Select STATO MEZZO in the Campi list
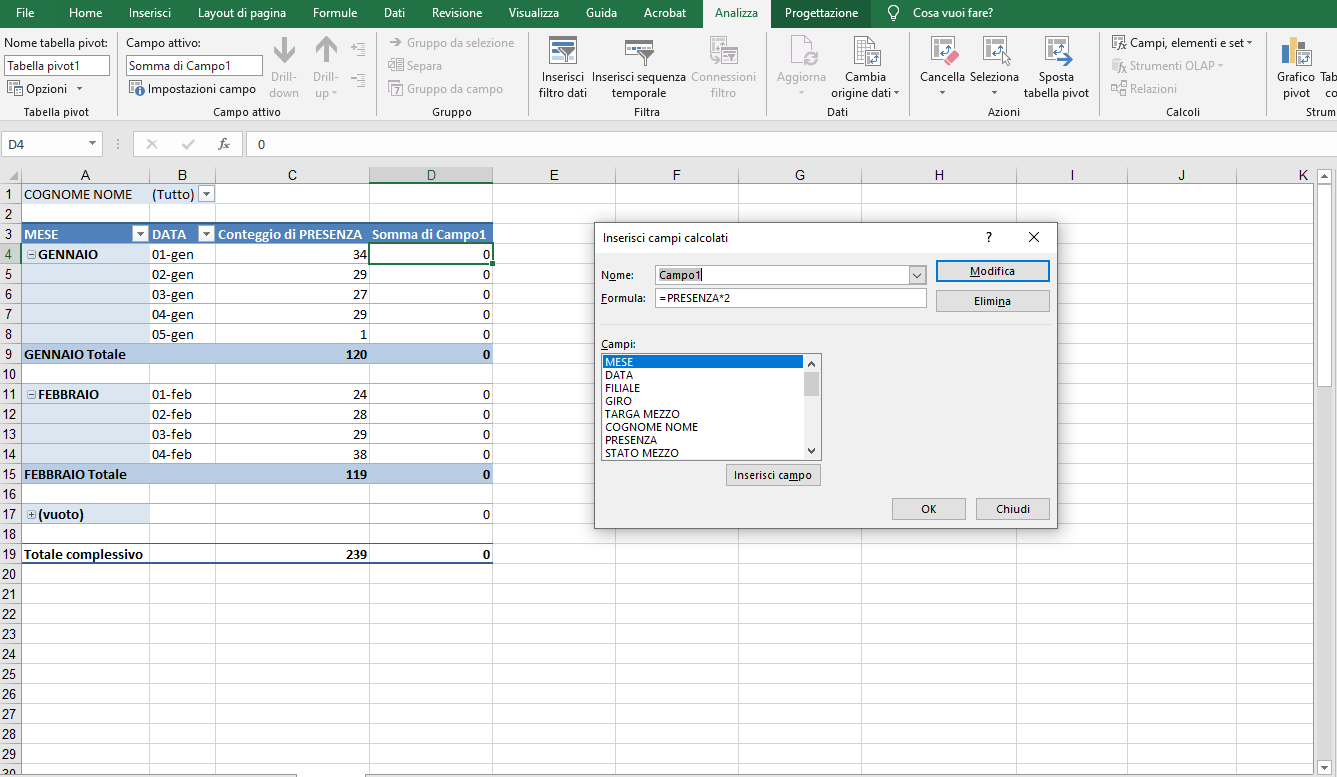 point(703,453)
